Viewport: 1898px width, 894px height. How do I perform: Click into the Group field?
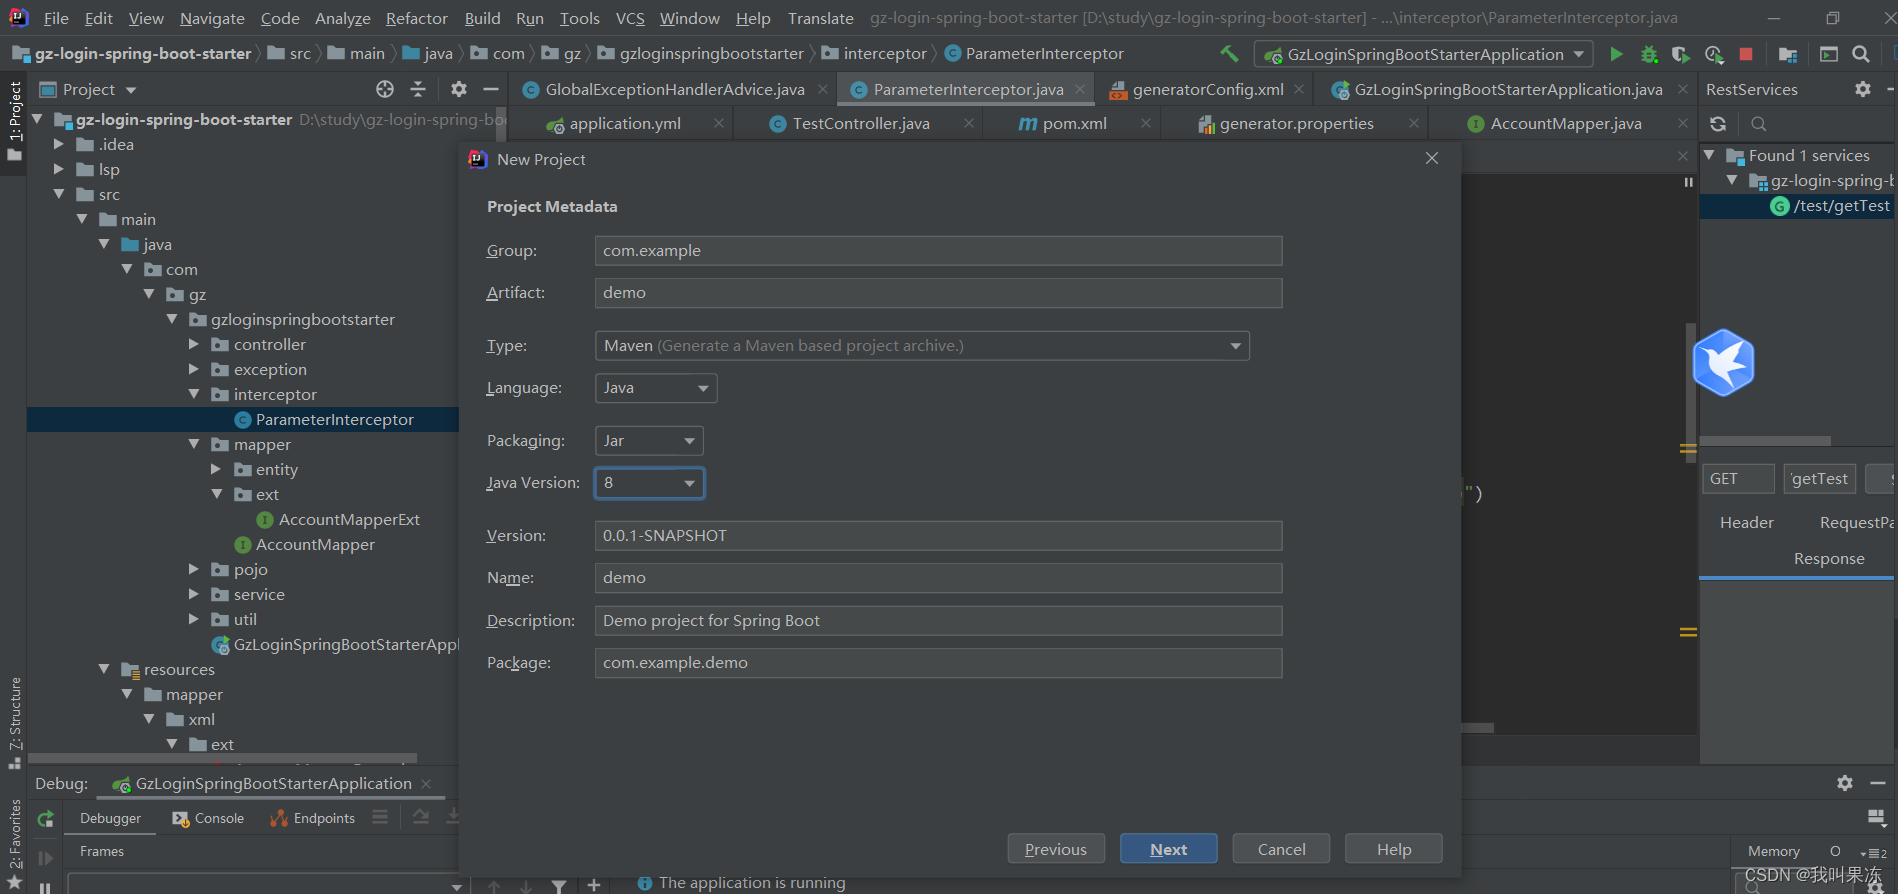click(938, 250)
